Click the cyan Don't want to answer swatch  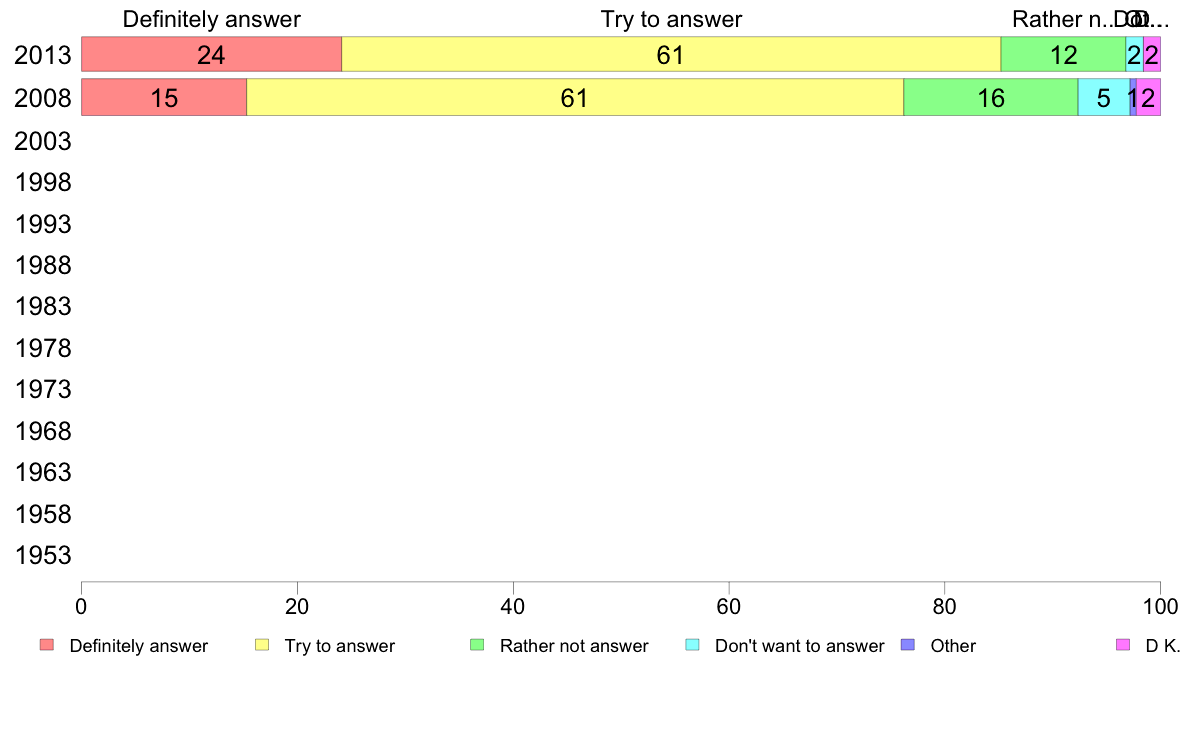point(692,645)
